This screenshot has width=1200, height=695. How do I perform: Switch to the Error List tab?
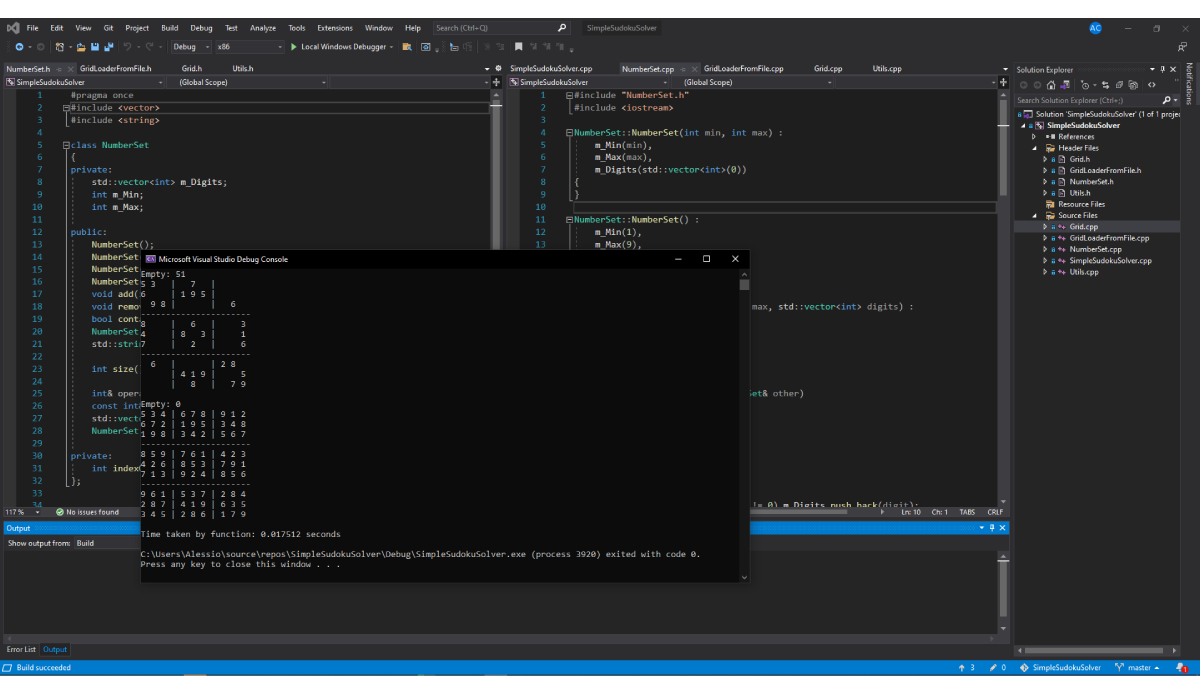(22, 650)
